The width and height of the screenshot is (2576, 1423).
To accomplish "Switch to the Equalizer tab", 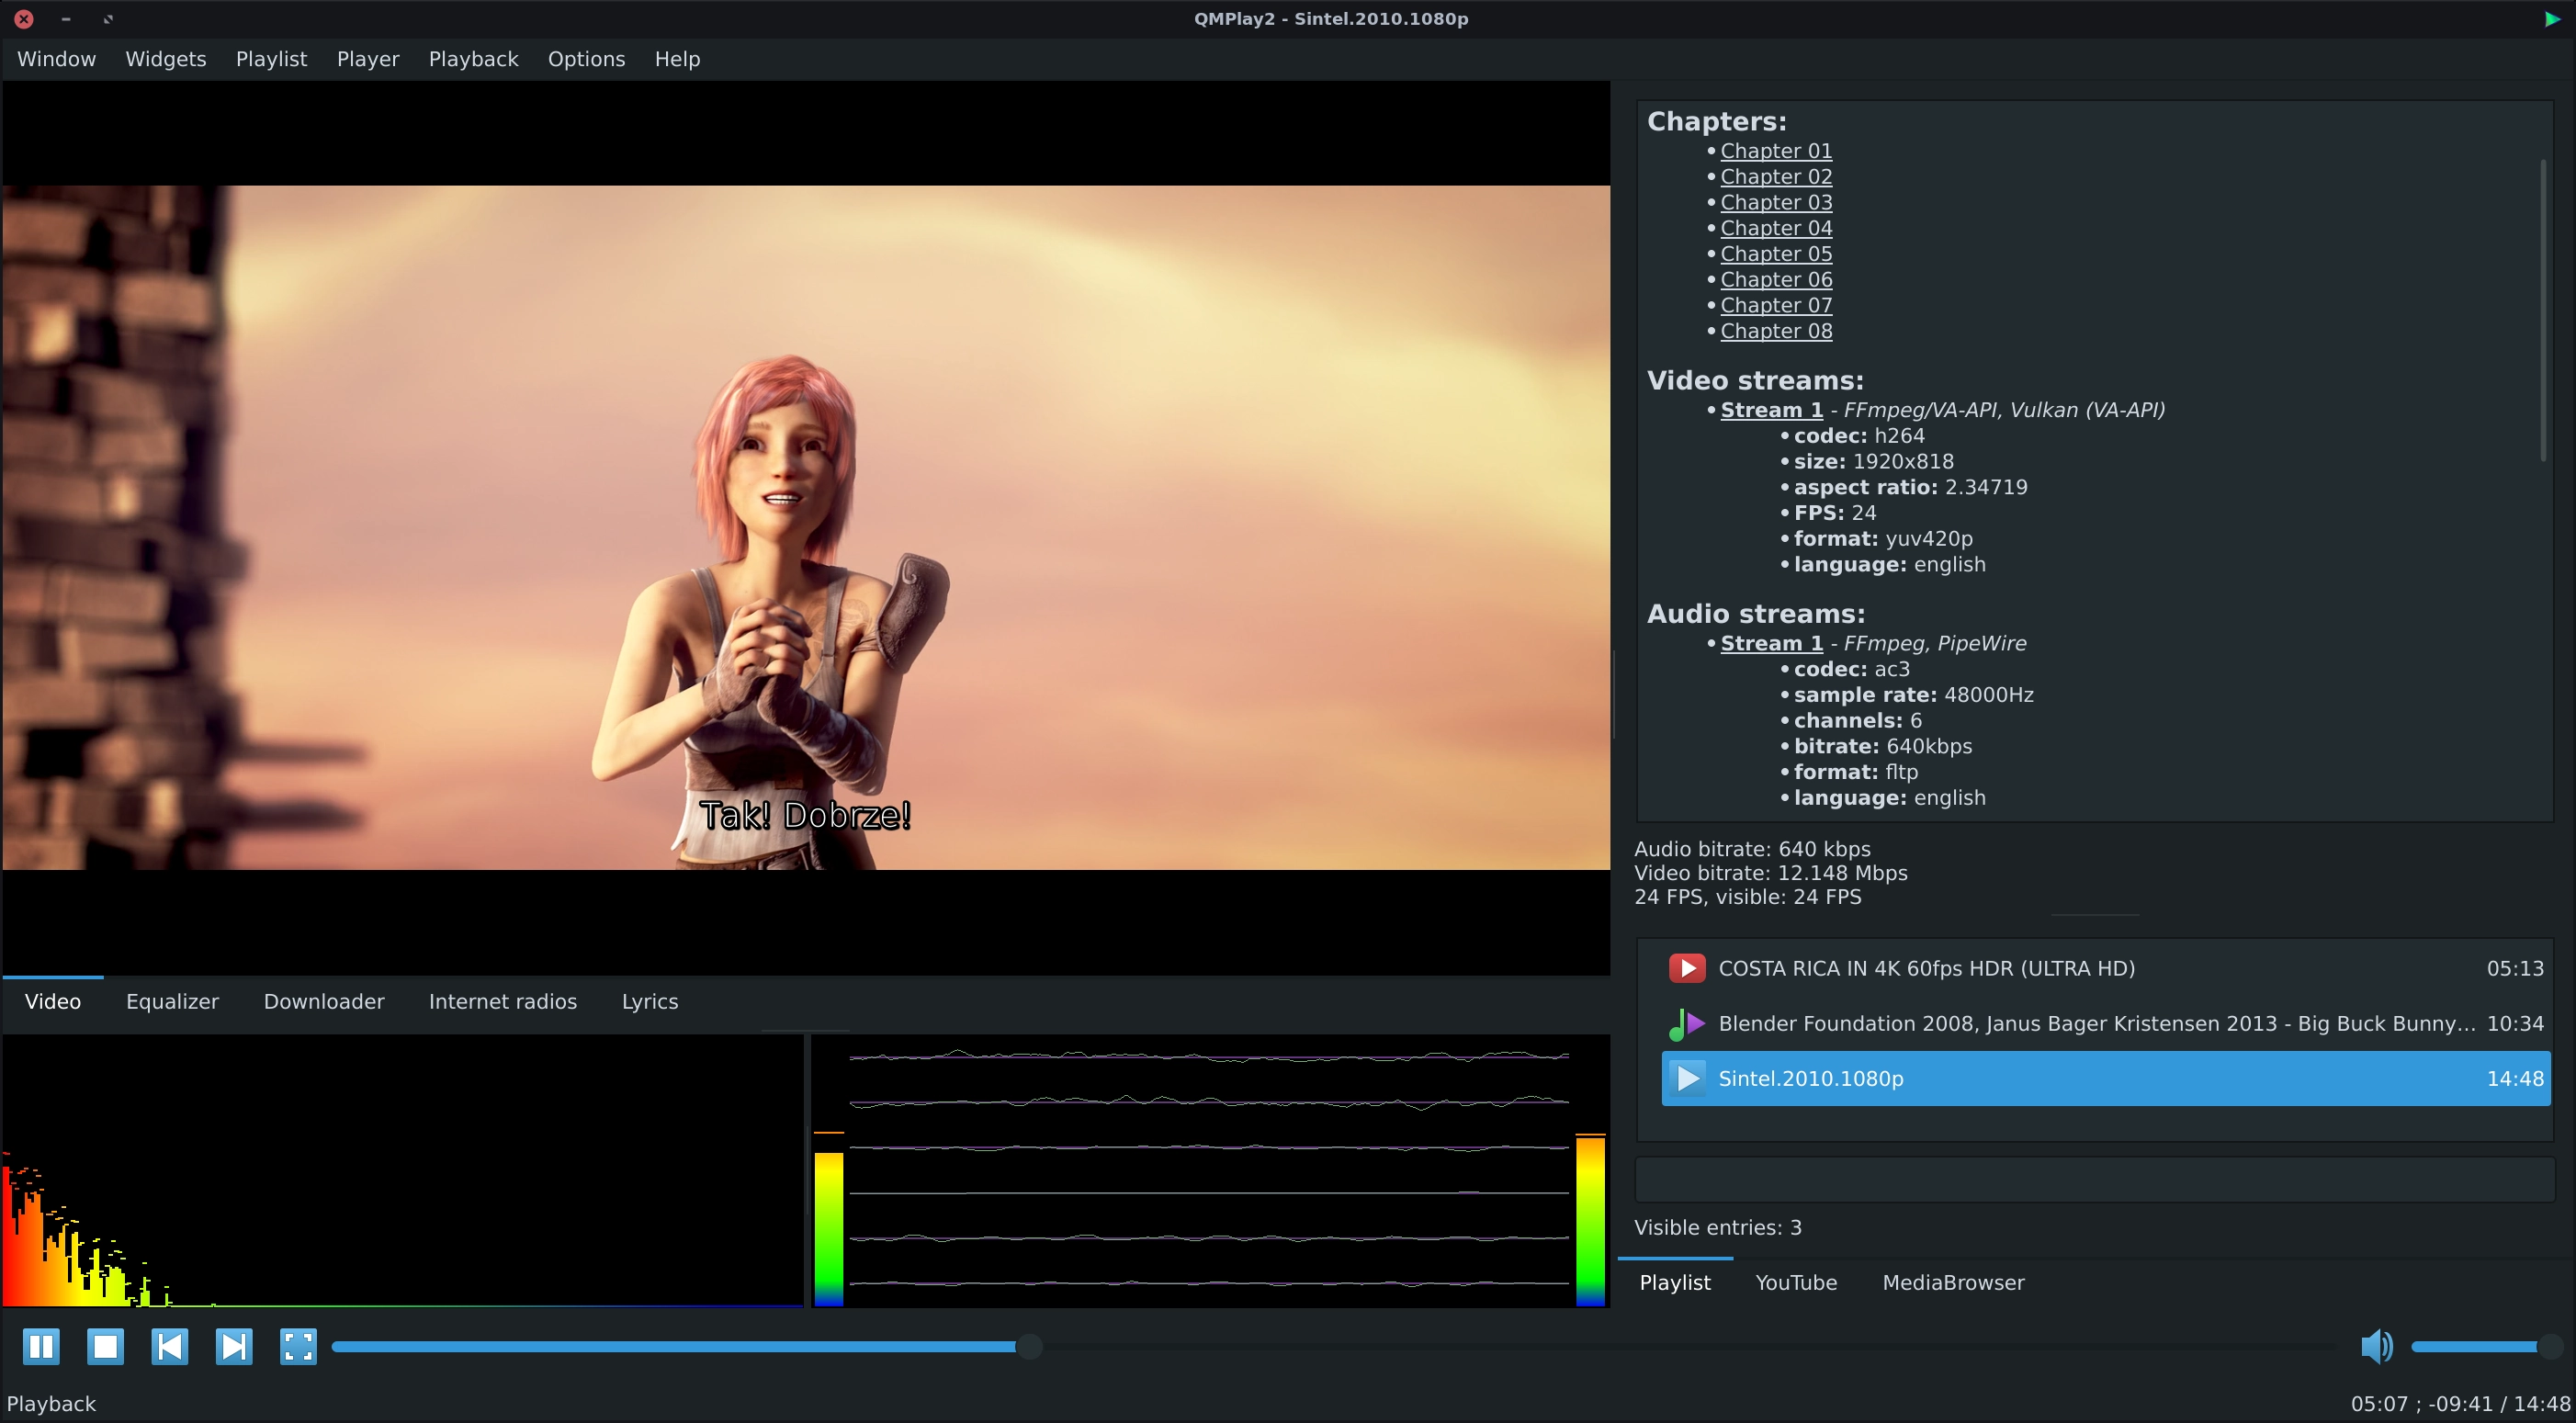I will [172, 1000].
